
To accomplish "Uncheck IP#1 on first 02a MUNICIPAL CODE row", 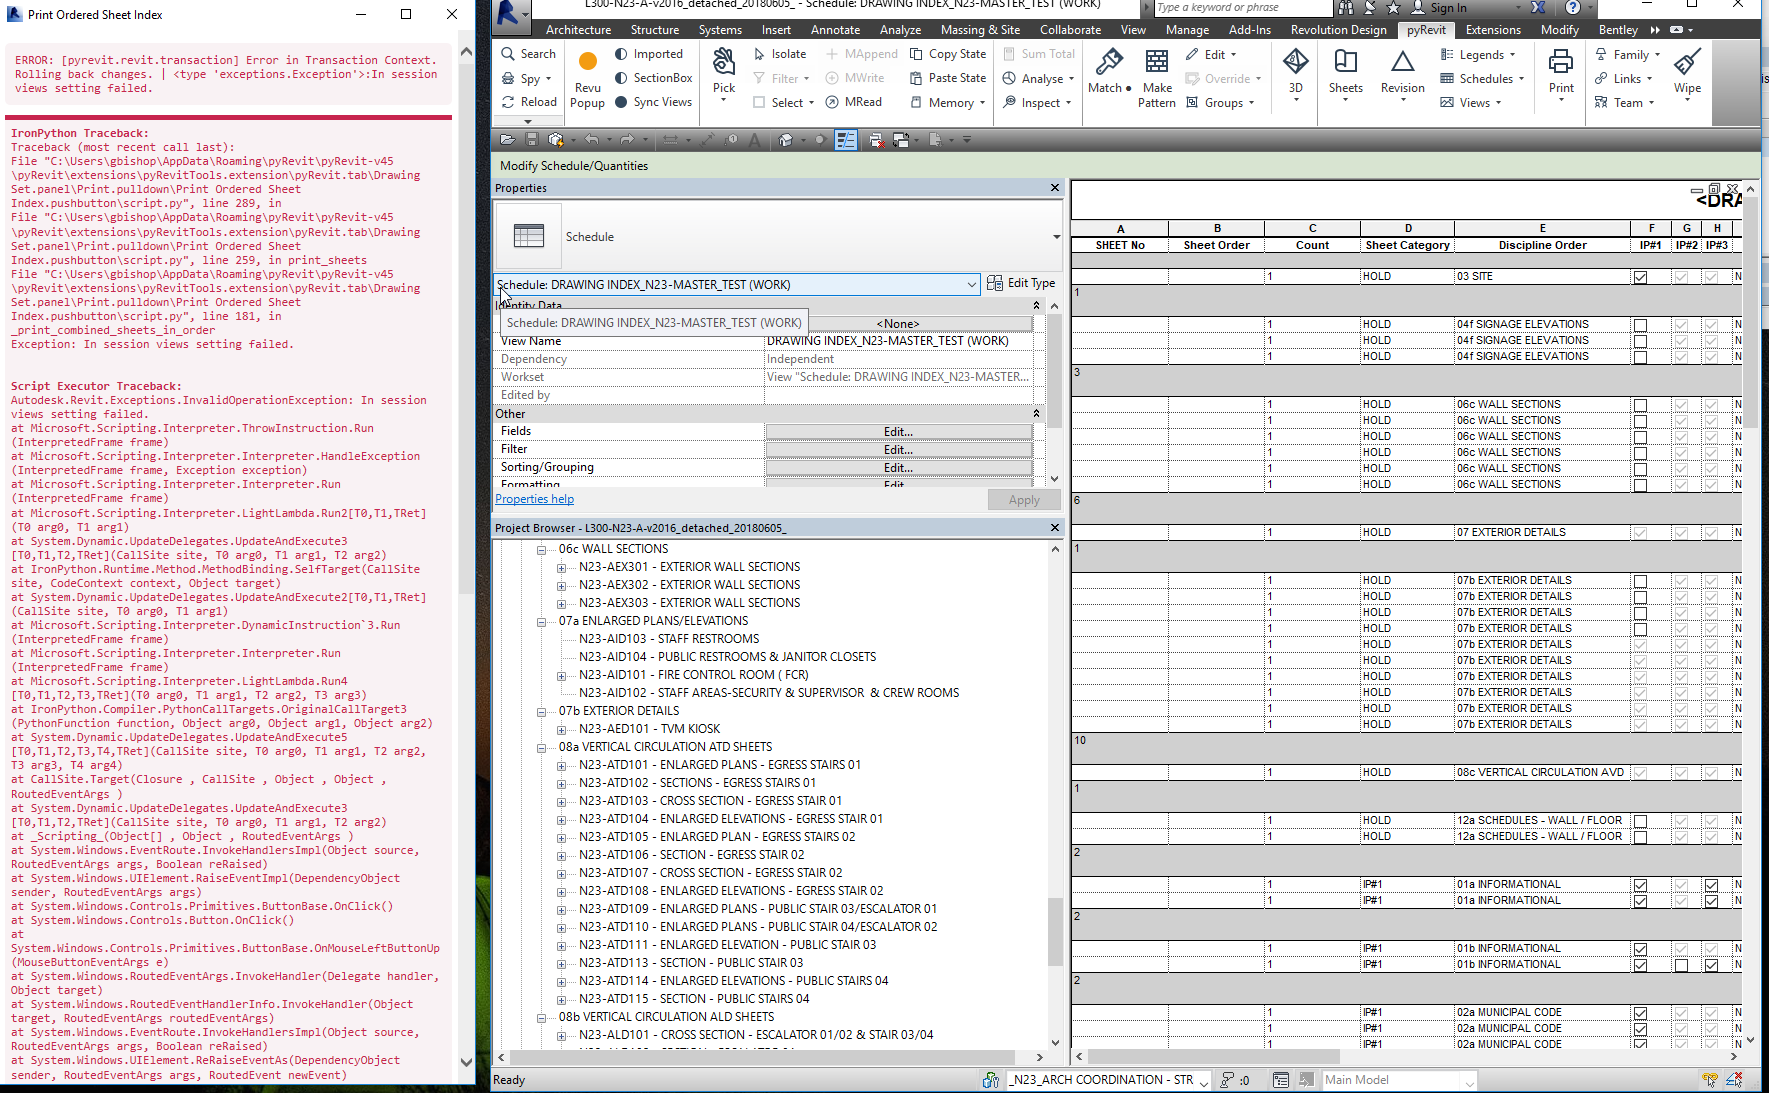I will [1640, 1013].
